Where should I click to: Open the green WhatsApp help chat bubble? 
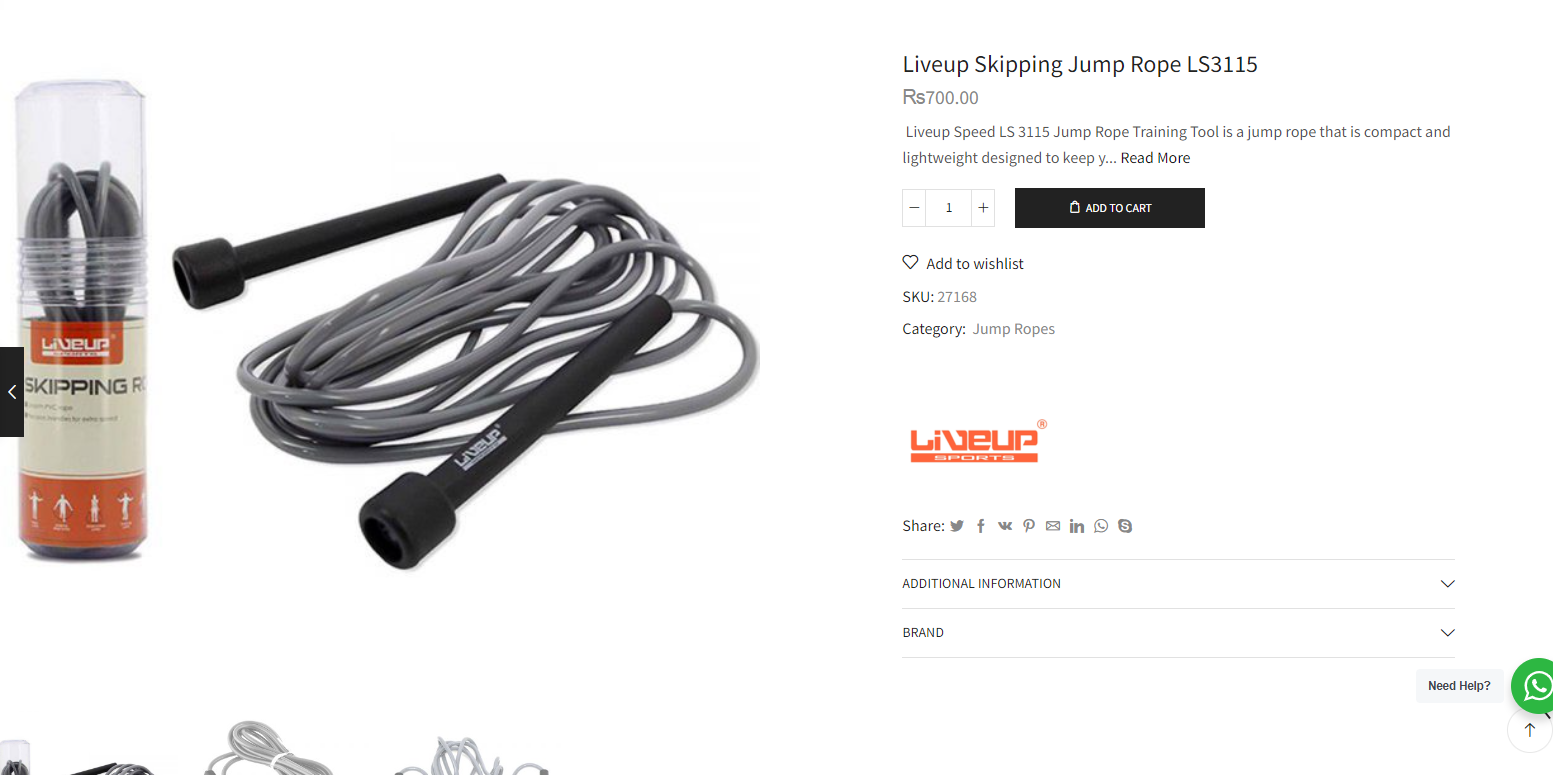(1533, 685)
